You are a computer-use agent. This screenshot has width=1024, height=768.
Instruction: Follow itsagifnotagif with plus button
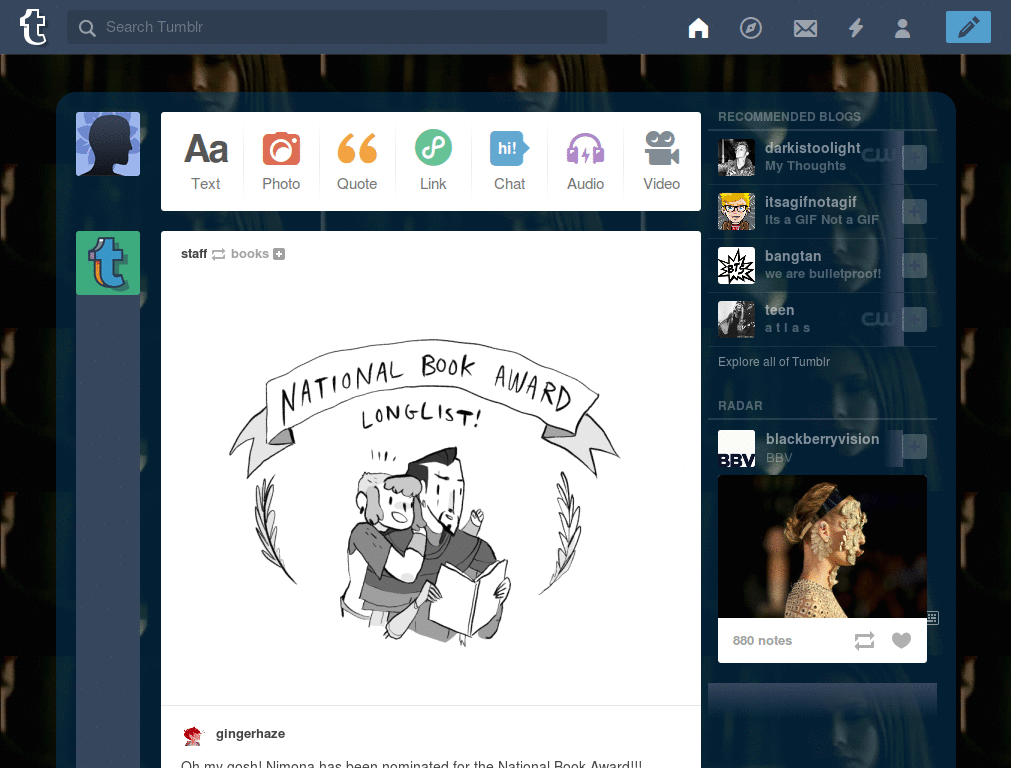914,212
